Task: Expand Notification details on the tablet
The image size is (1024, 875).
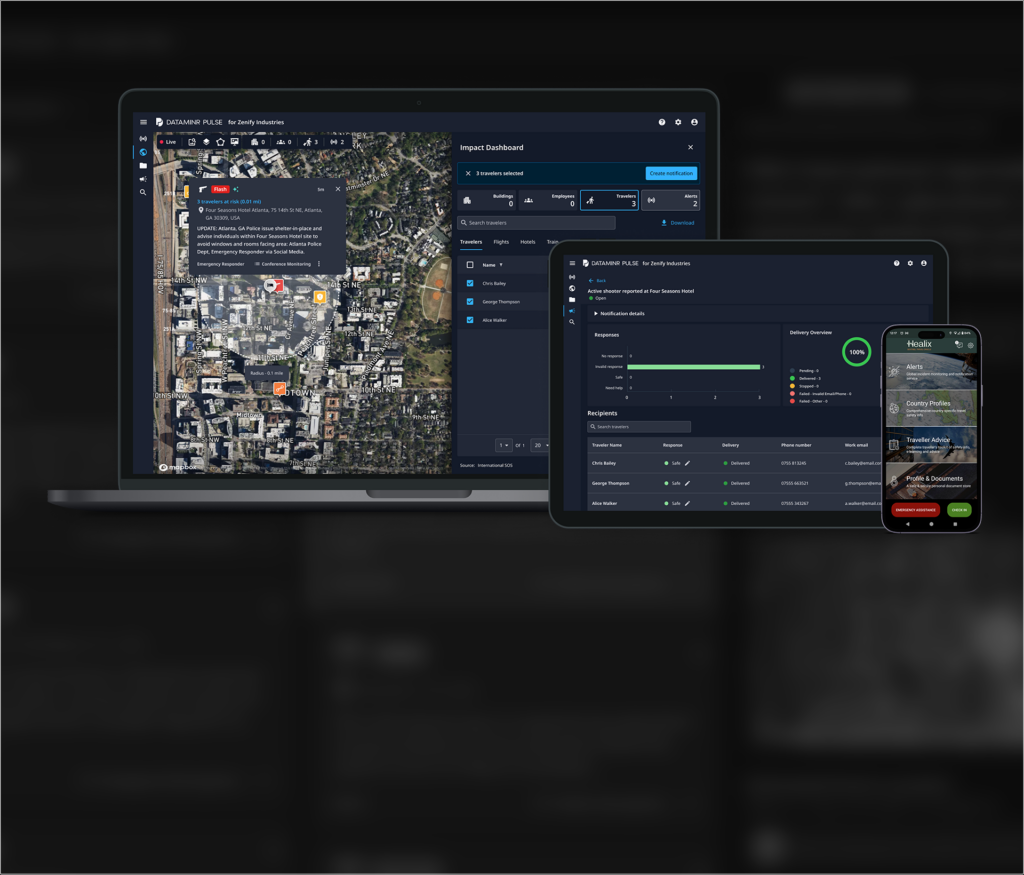Action: coord(619,313)
